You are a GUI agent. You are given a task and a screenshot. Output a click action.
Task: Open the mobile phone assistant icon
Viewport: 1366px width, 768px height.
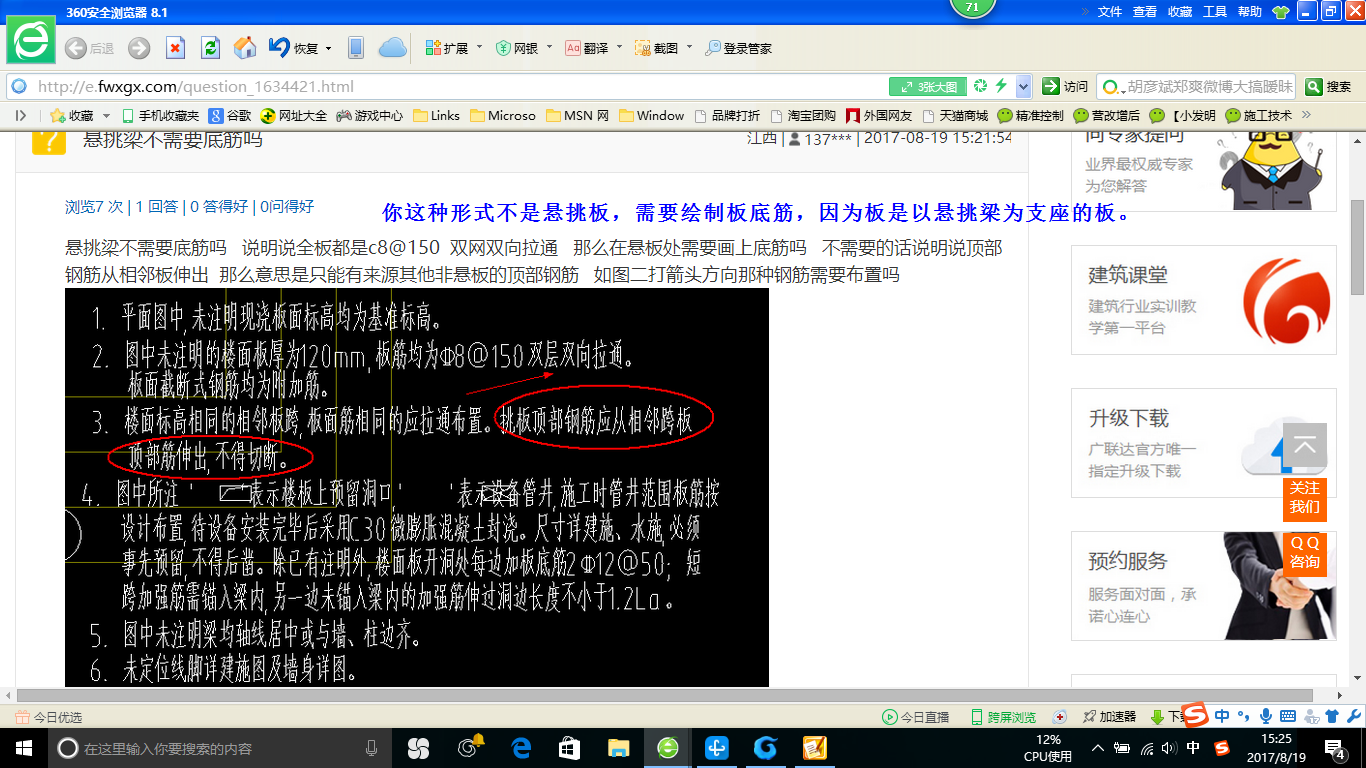[x=355, y=47]
